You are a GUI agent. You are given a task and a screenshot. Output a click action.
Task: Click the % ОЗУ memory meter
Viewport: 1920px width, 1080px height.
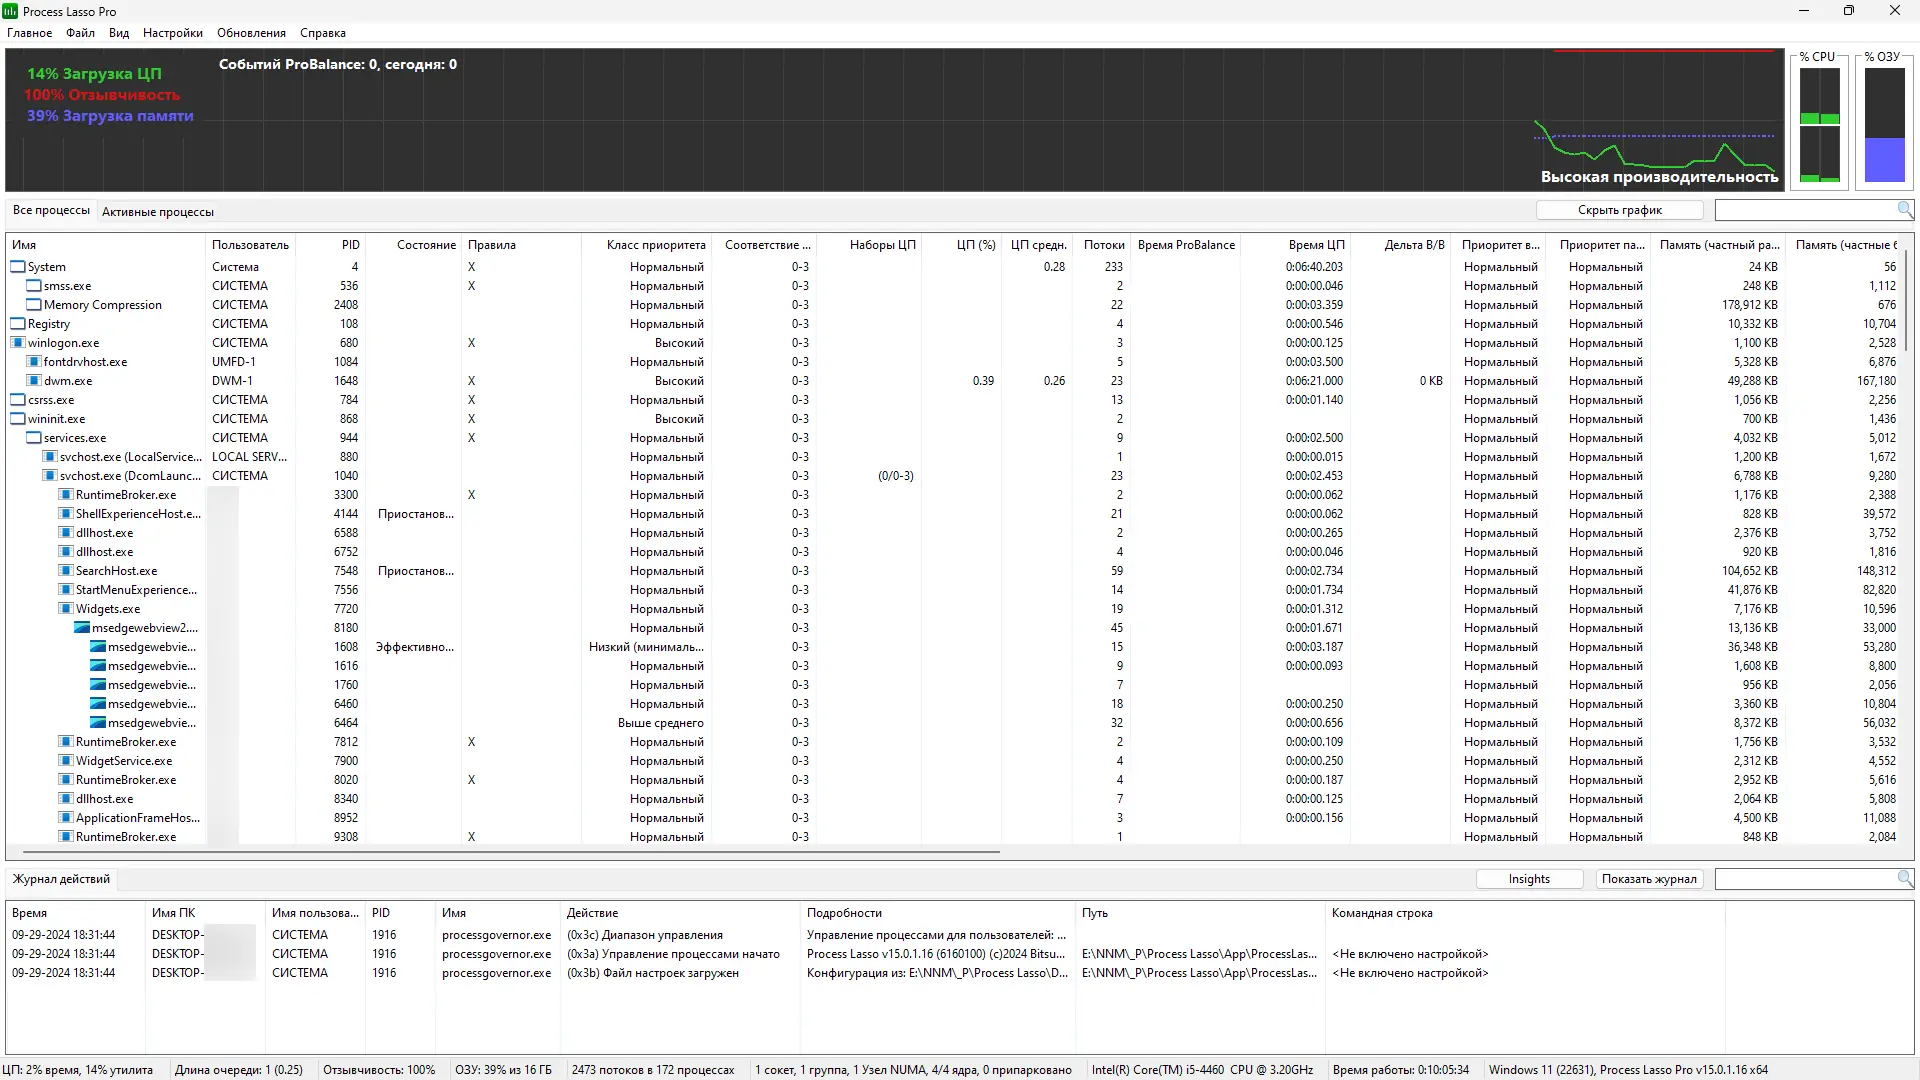(1884, 125)
